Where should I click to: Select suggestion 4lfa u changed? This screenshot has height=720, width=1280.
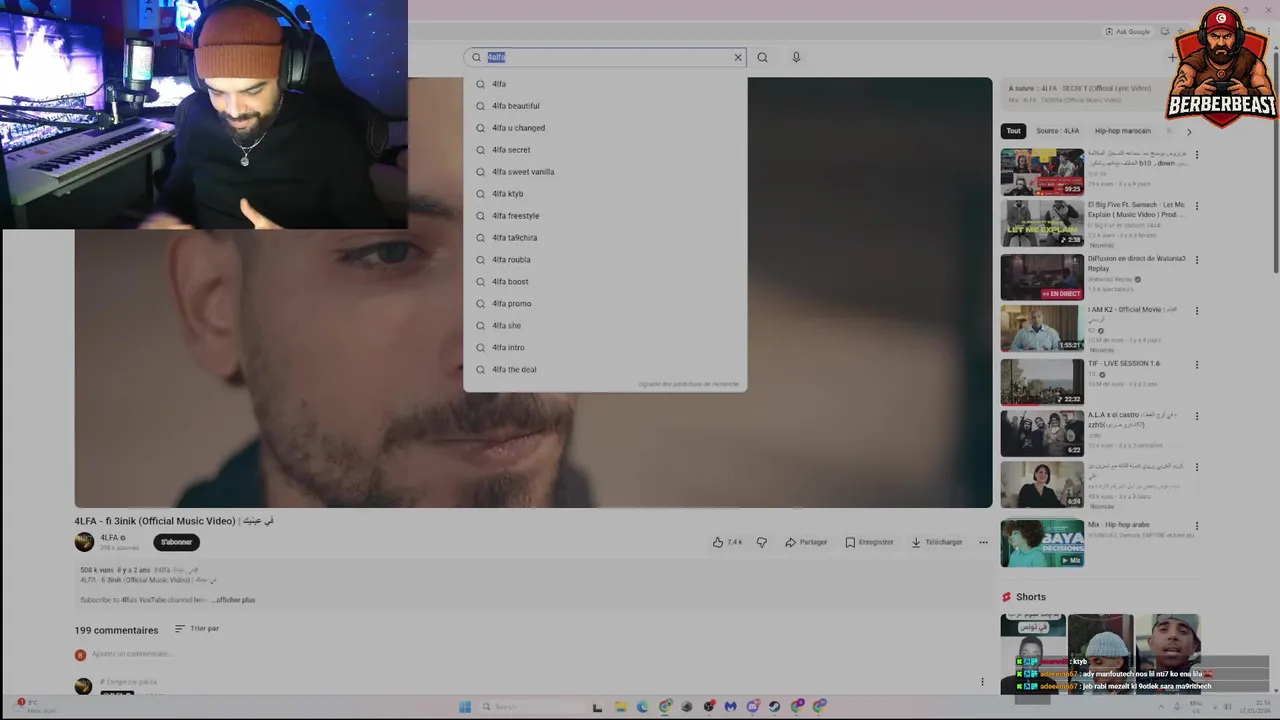(605, 128)
